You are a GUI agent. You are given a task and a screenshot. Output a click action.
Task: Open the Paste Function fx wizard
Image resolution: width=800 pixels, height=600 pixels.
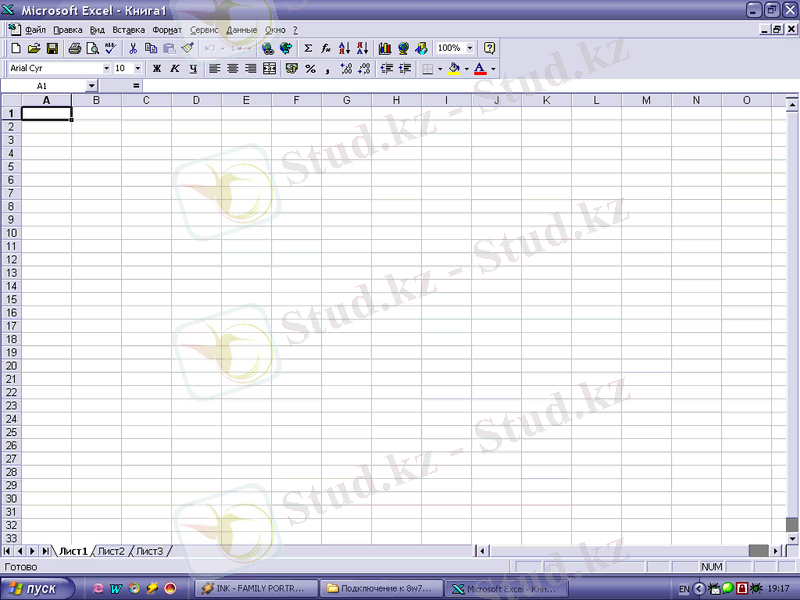(326, 48)
